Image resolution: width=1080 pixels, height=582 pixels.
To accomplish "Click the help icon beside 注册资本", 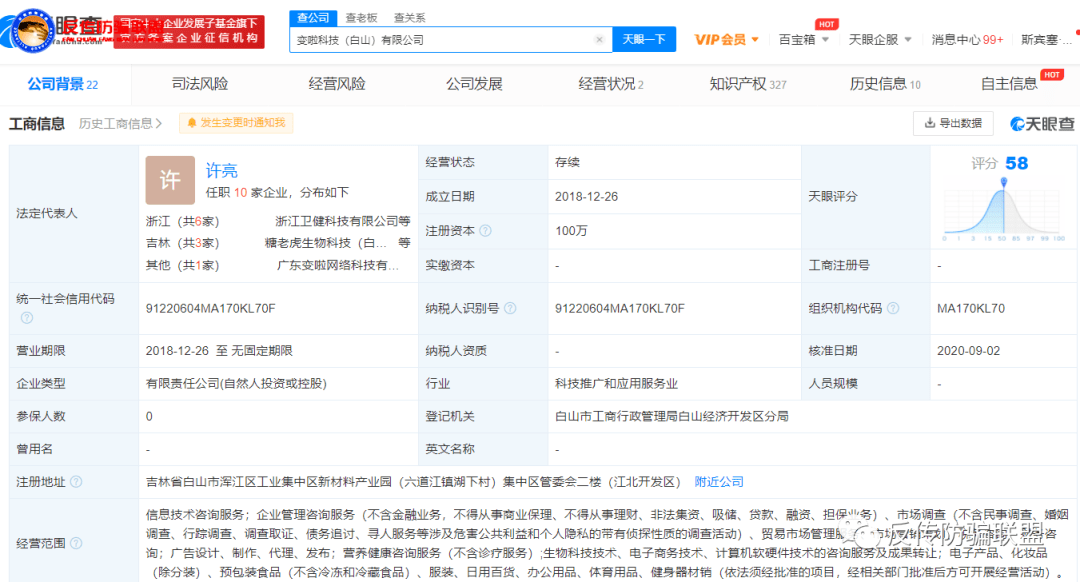I will click(x=483, y=231).
